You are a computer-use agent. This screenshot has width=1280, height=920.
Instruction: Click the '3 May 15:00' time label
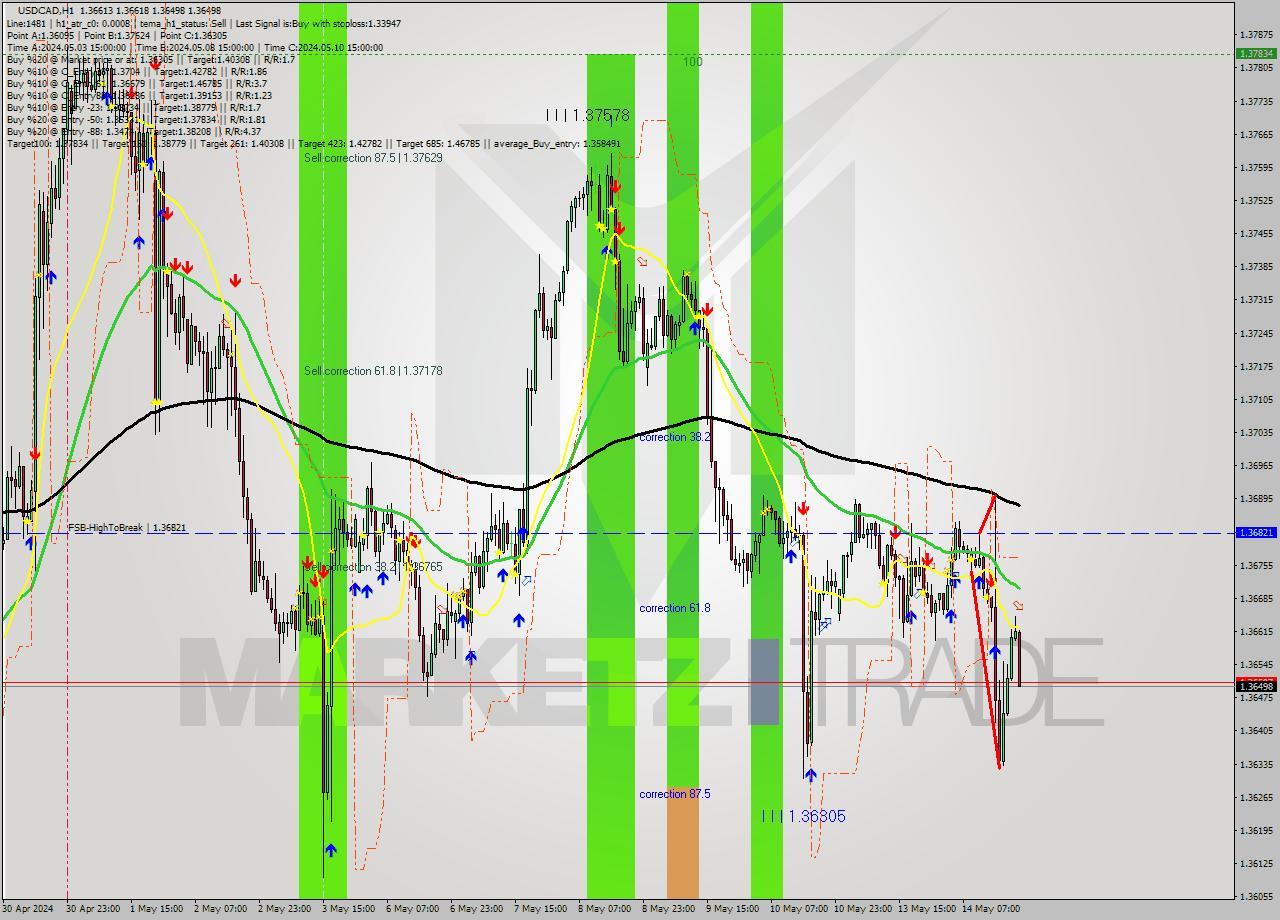tap(349, 909)
